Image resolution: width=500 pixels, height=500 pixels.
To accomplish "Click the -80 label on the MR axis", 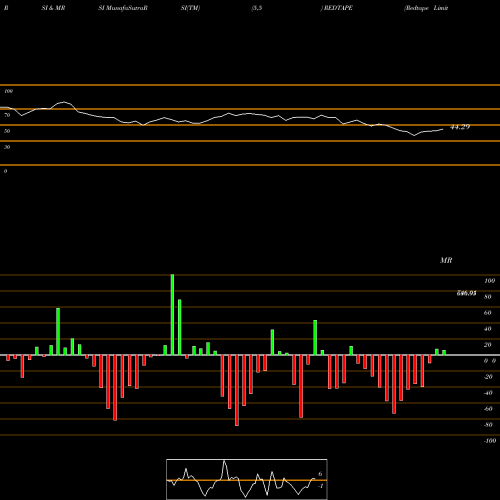I will coord(488,425).
